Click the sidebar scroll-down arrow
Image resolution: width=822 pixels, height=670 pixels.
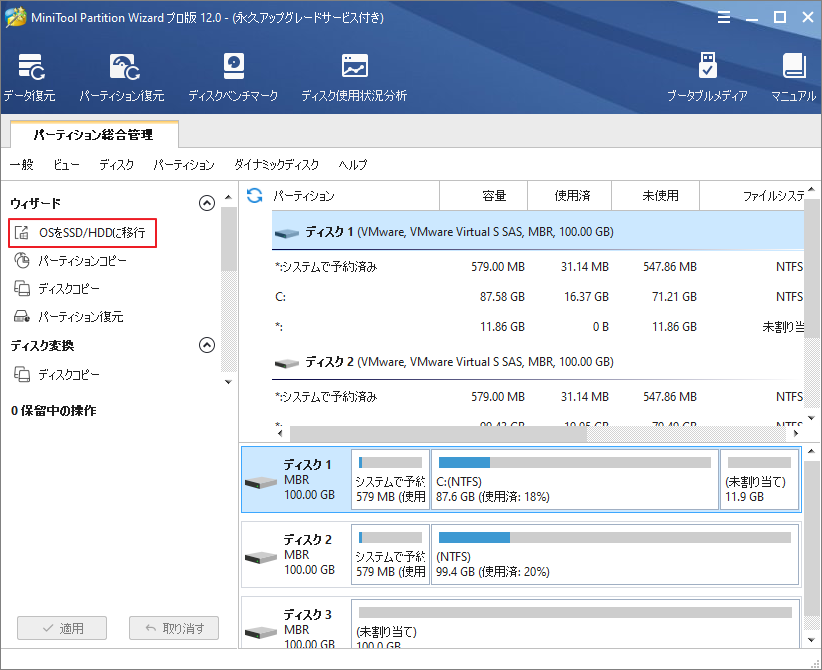227,381
